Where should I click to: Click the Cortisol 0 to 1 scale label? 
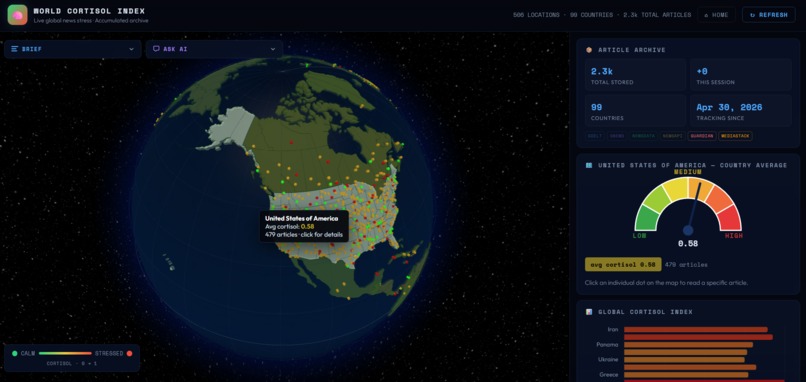71,363
